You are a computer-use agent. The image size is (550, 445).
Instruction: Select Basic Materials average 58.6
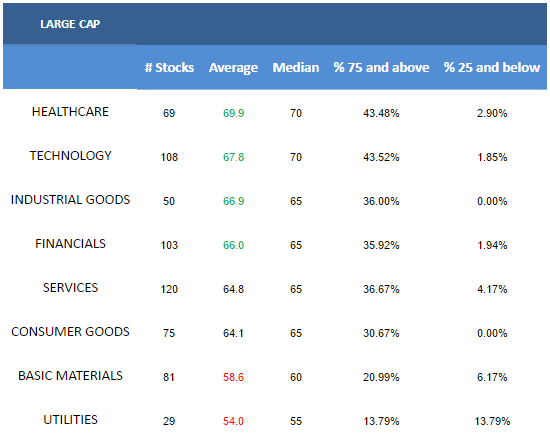233,377
